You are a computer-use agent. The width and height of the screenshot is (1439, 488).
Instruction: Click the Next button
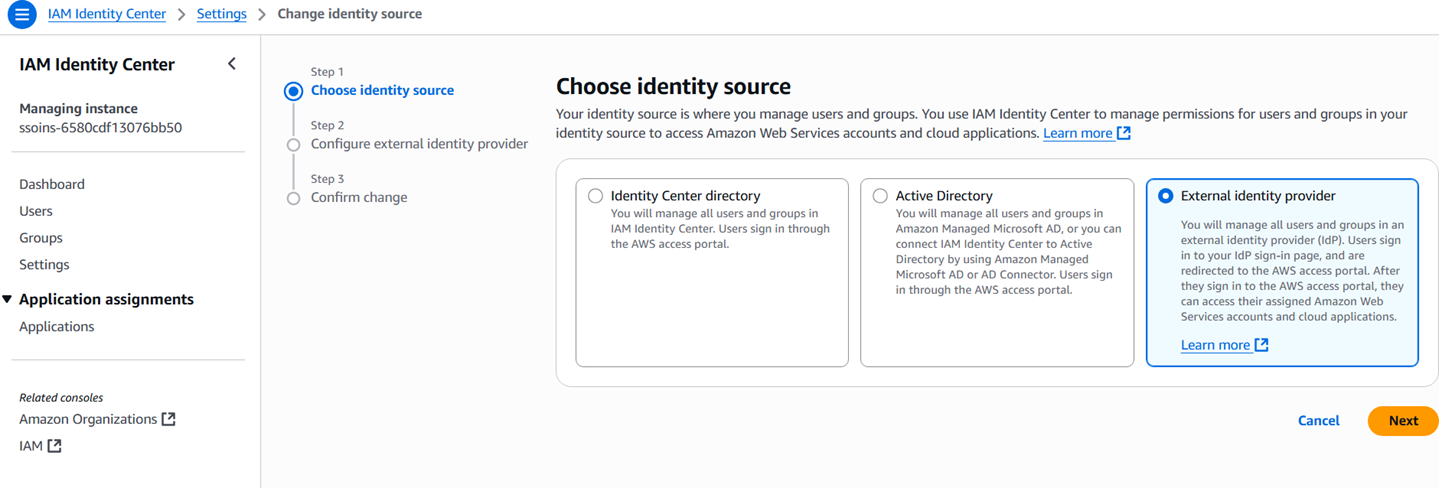pyautogui.click(x=1402, y=421)
